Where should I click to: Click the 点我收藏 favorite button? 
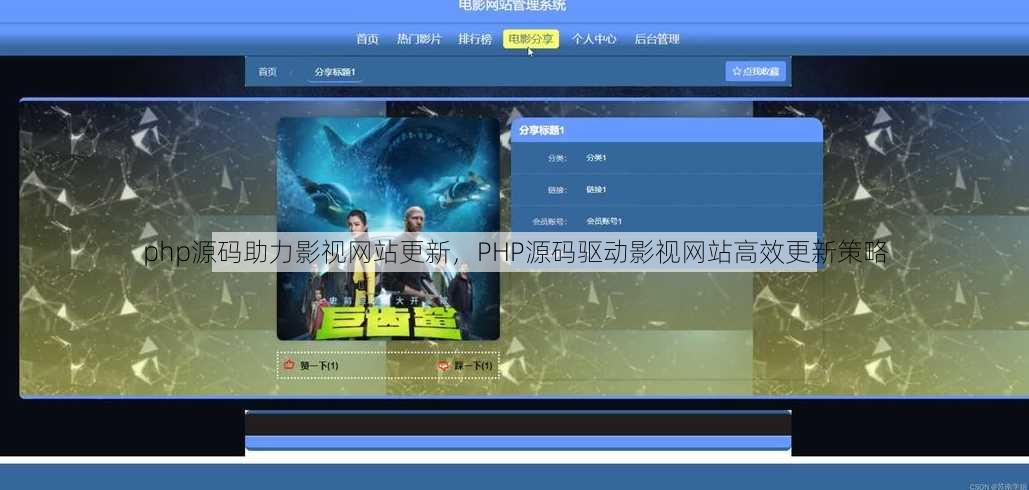(x=755, y=71)
